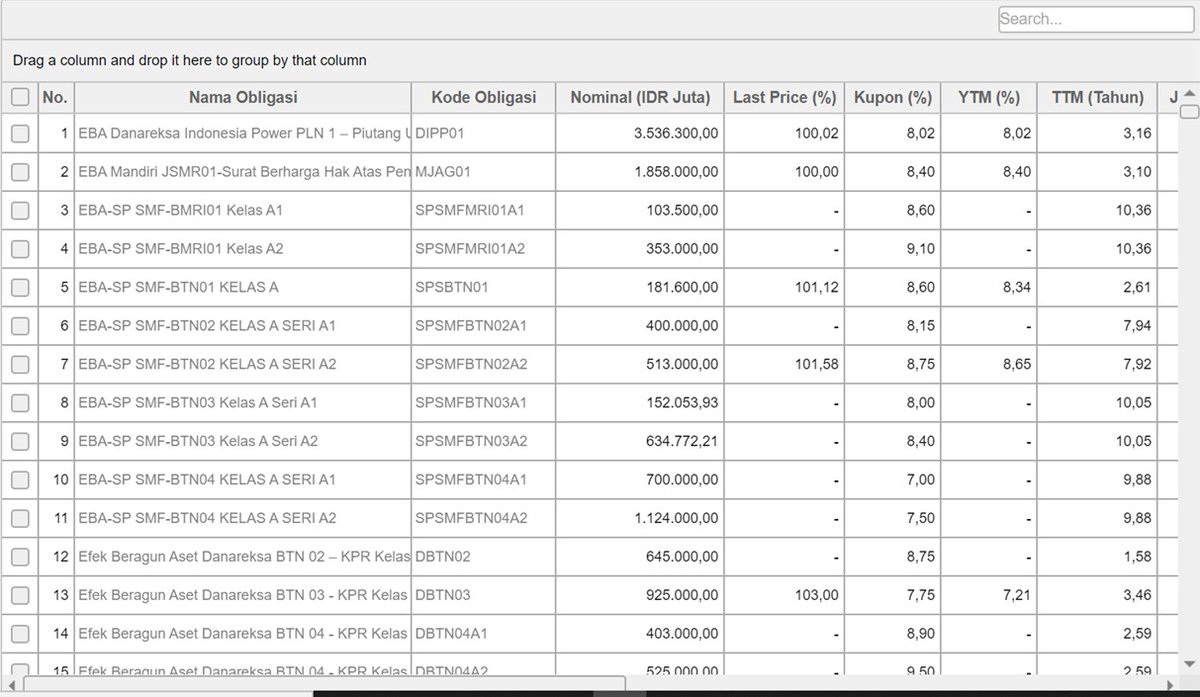The width and height of the screenshot is (1200, 697).
Task: Click vertical scrollbar up arrow
Action: (x=1190, y=93)
